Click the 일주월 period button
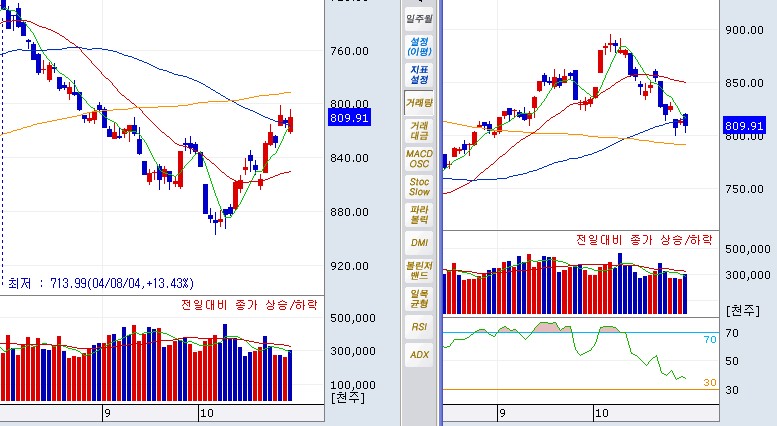 pos(419,18)
